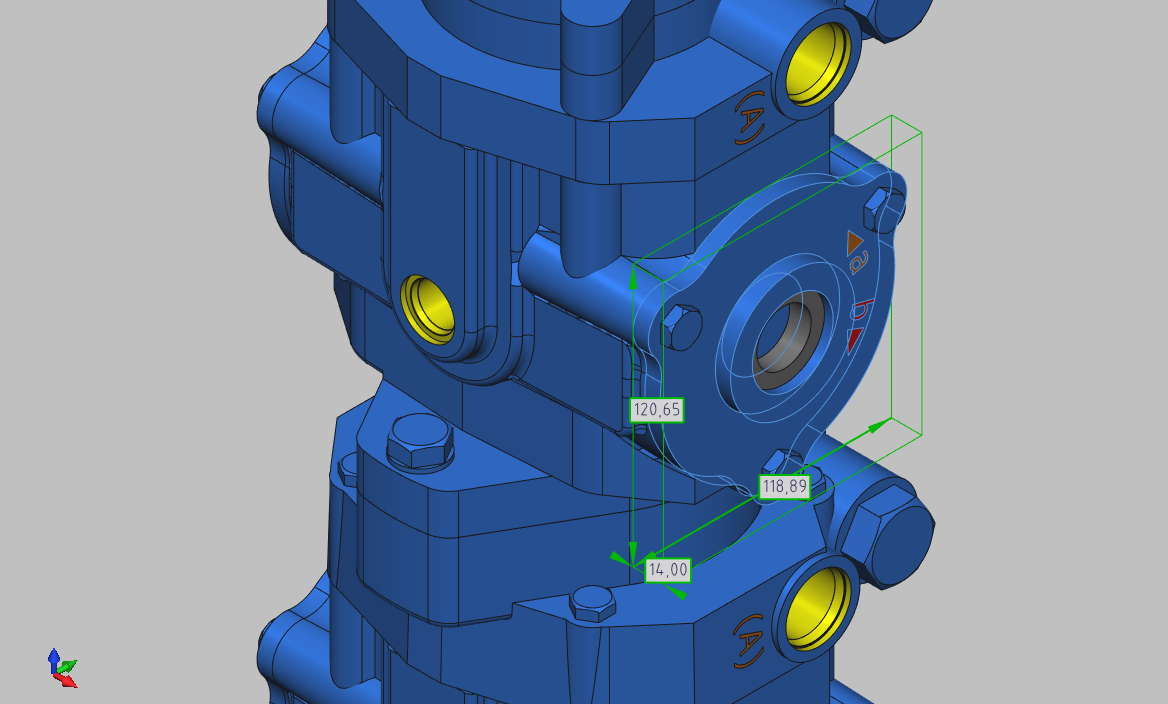Click the 120,65 dimension value label
This screenshot has width=1168, height=704.
[x=657, y=408]
